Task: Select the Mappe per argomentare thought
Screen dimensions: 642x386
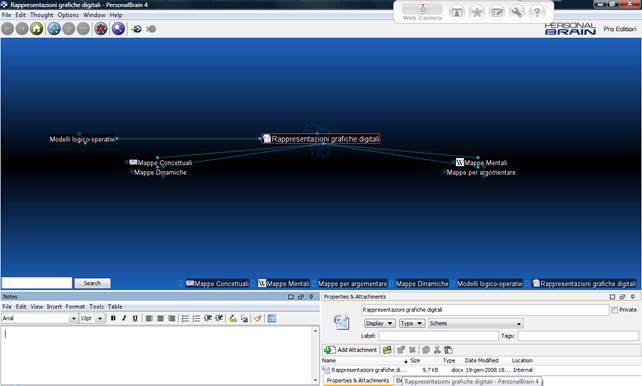Action: (x=481, y=172)
